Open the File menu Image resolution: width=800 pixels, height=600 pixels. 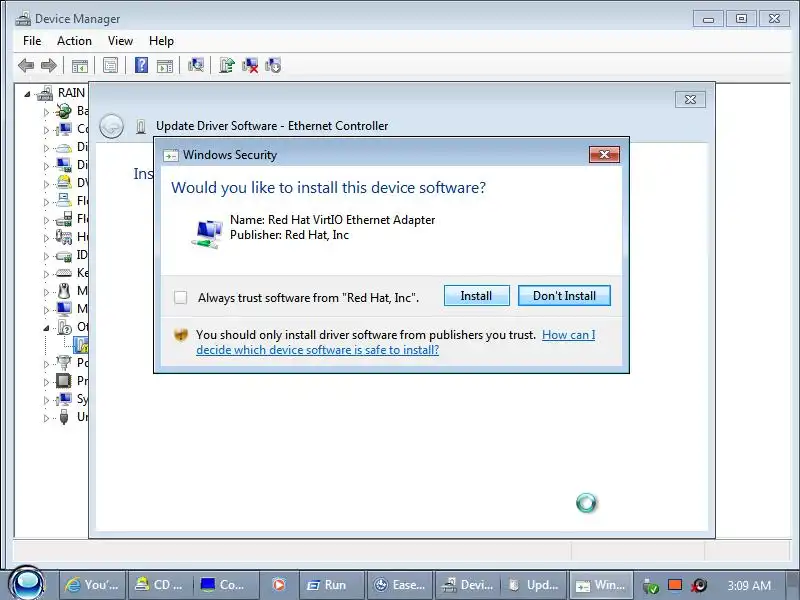[x=32, y=41]
